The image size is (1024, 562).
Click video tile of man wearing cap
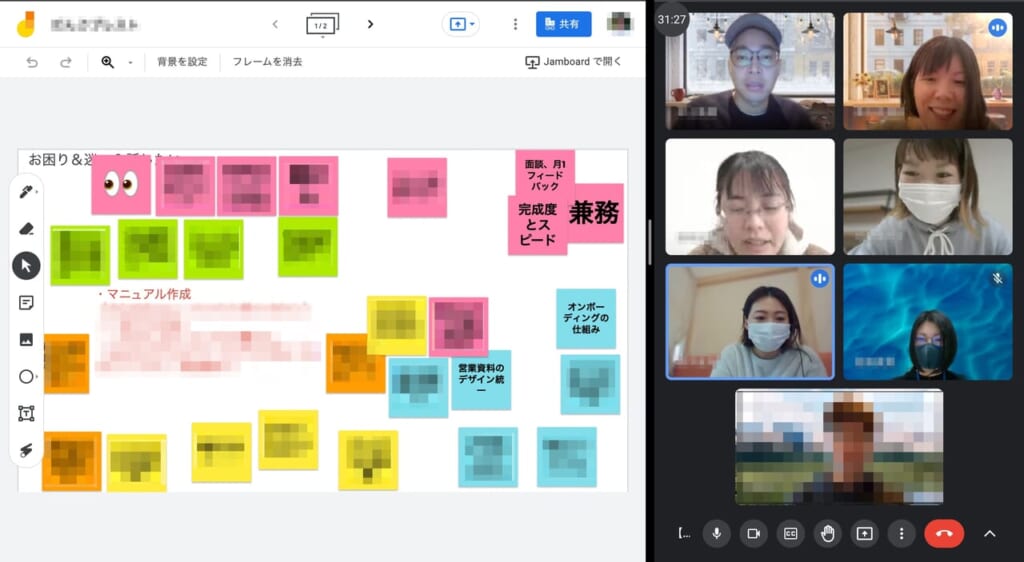(750, 71)
